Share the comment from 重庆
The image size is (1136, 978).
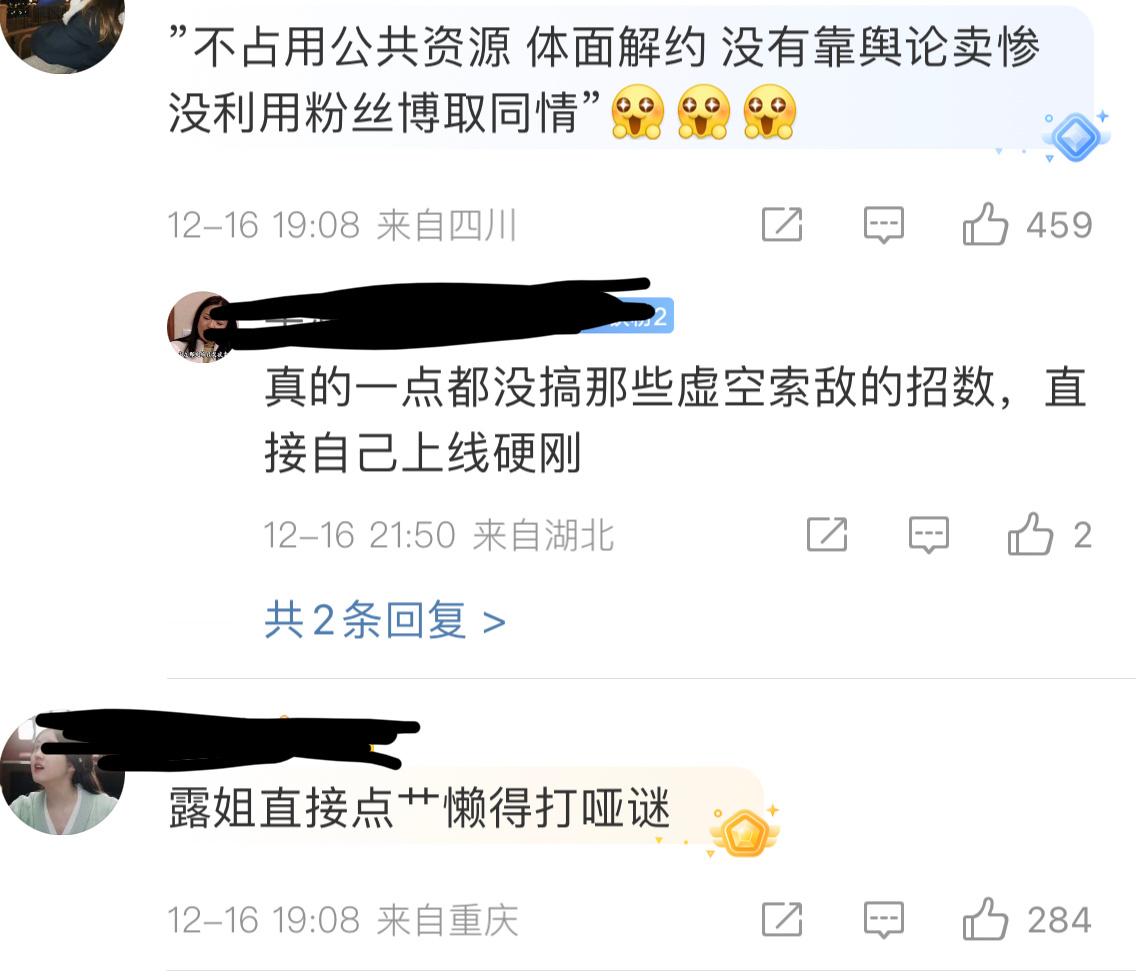click(782, 919)
